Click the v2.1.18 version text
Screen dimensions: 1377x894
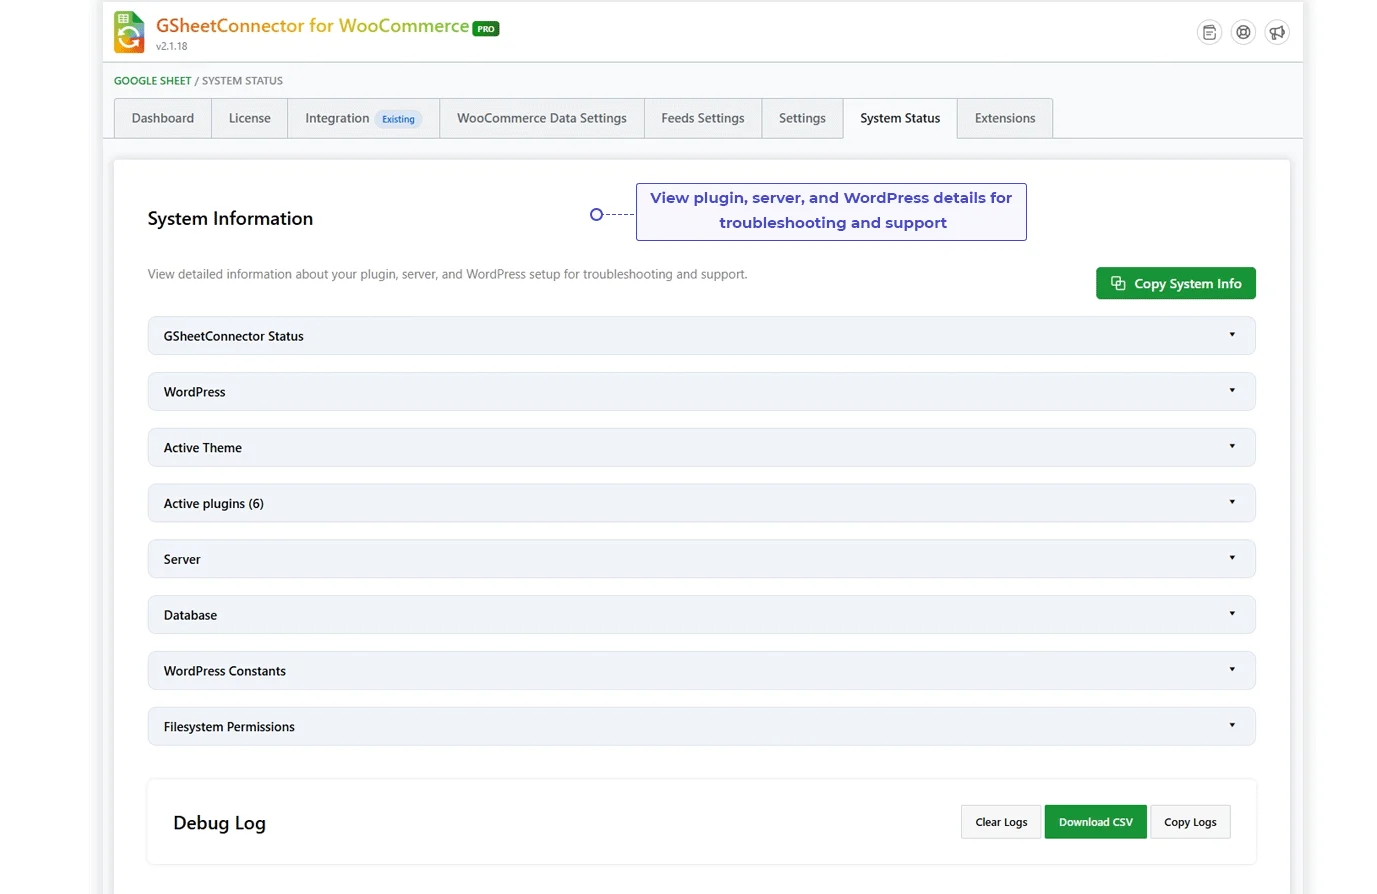click(172, 46)
